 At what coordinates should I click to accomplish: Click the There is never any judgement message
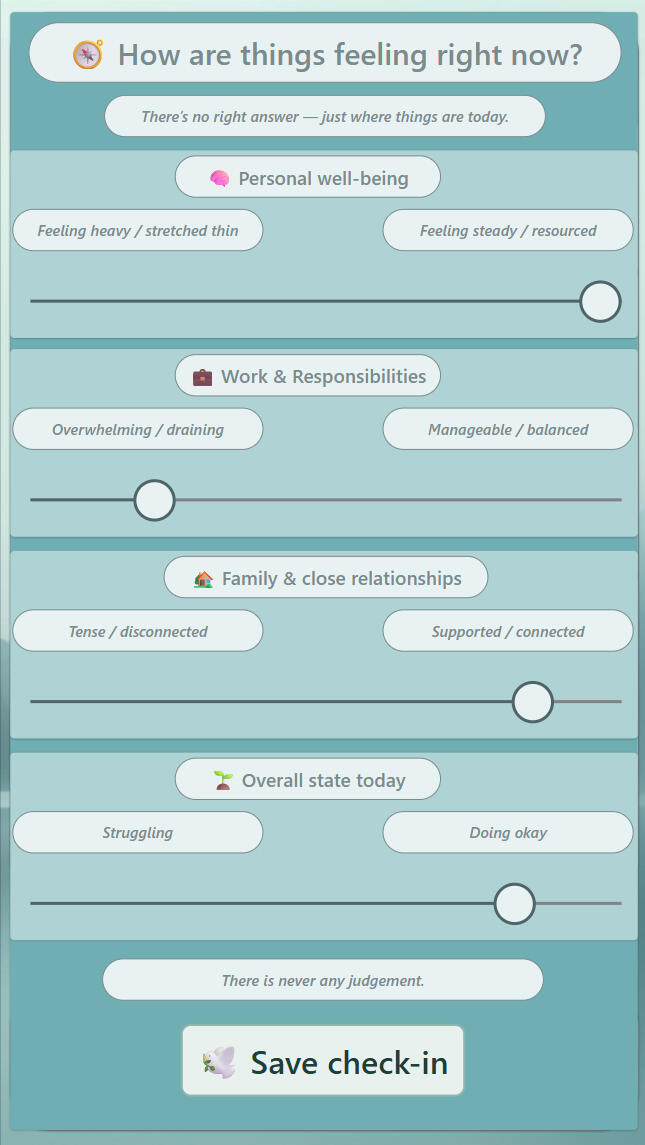pyautogui.click(x=322, y=980)
